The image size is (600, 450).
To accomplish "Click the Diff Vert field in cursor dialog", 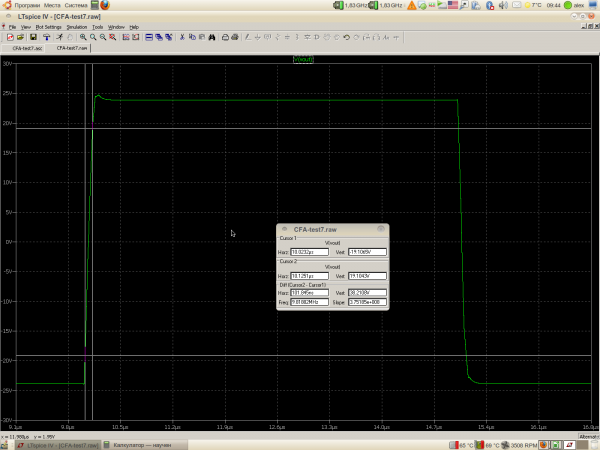I will 367,293.
